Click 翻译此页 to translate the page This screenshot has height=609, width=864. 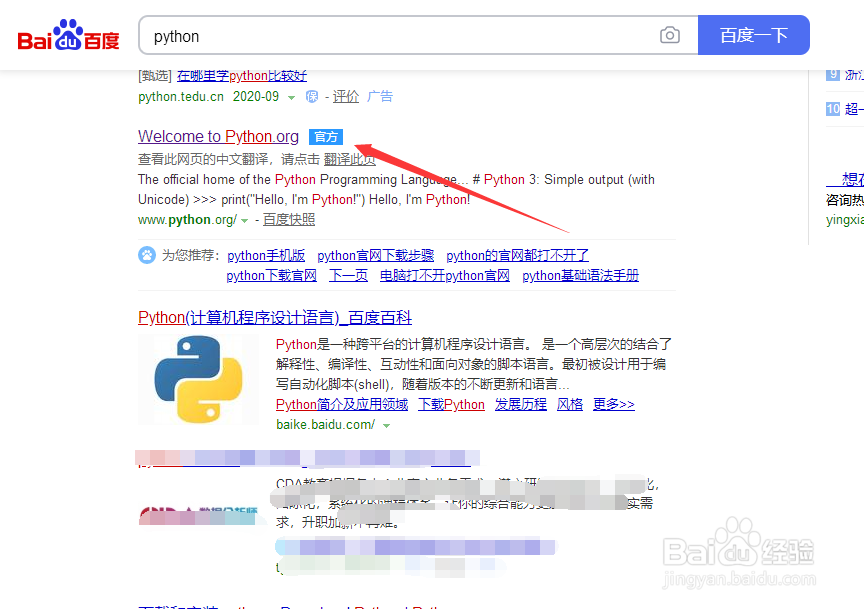[349, 159]
